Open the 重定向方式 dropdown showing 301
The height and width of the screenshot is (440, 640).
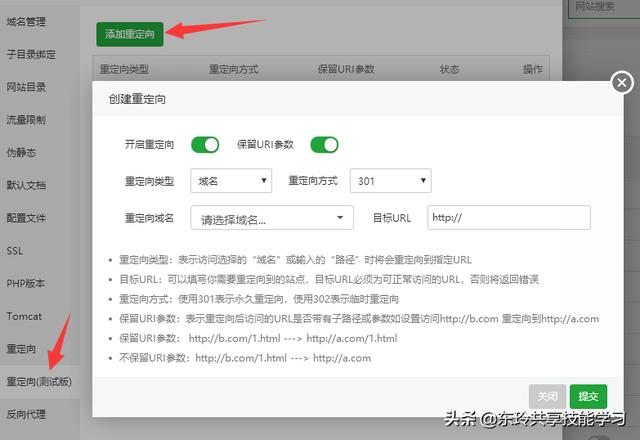391,180
